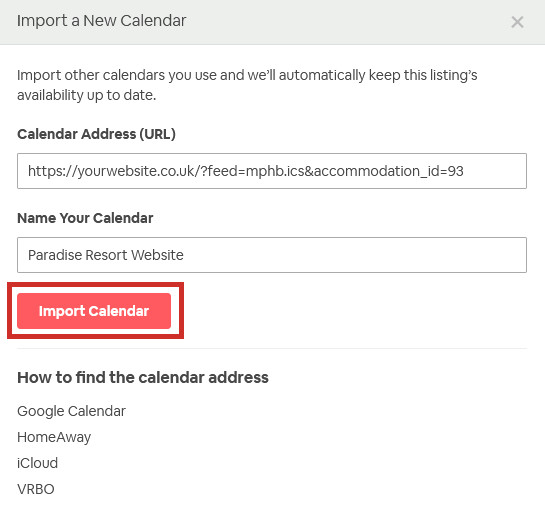Click the Name Your Calendar label
The width and height of the screenshot is (545, 517).
point(85,218)
